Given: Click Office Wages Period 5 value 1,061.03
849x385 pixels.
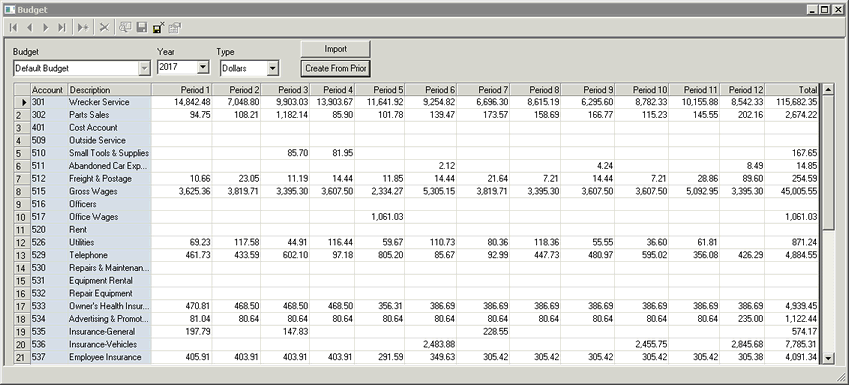Looking at the screenshot, I should [x=380, y=217].
